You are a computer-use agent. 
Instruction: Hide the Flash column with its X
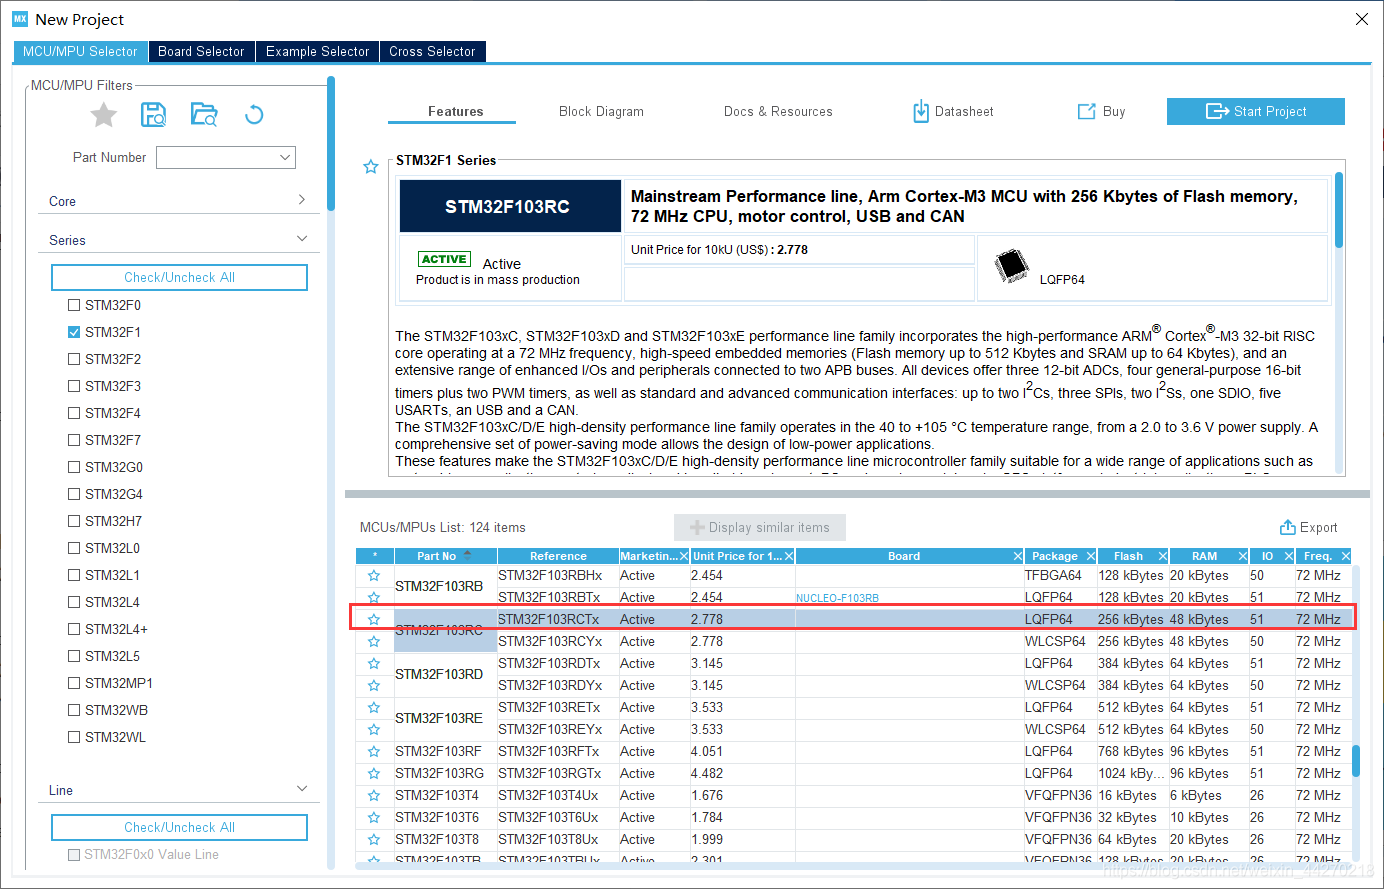[x=1163, y=556]
